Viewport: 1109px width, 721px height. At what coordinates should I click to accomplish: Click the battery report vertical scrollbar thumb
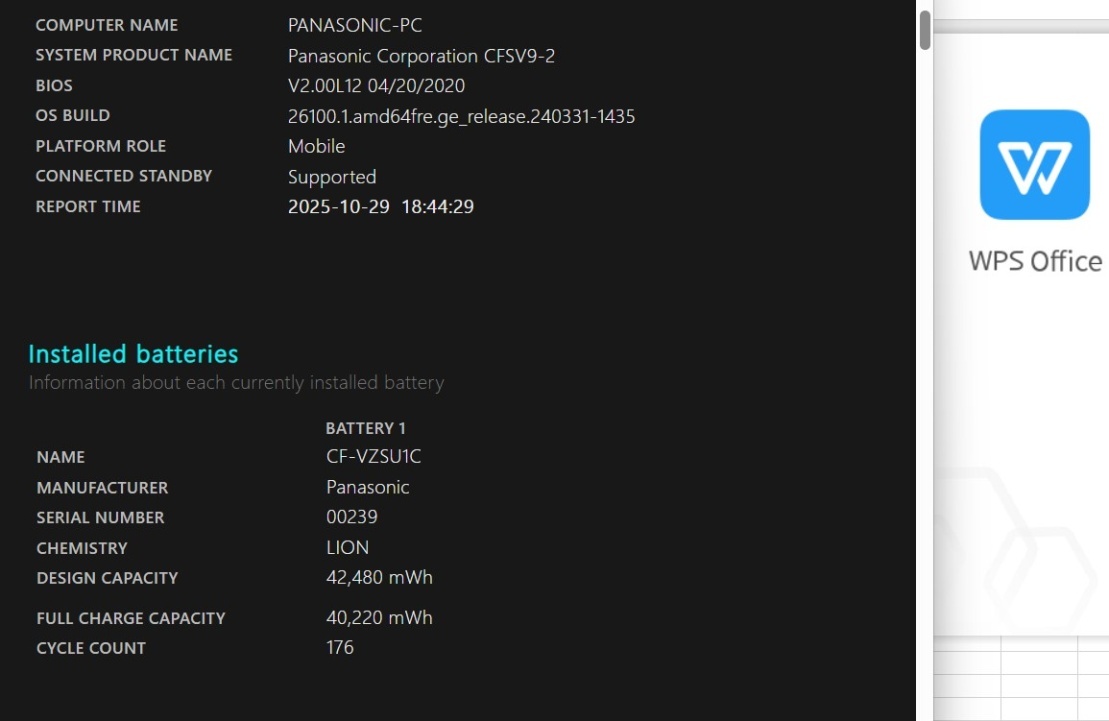coord(925,30)
